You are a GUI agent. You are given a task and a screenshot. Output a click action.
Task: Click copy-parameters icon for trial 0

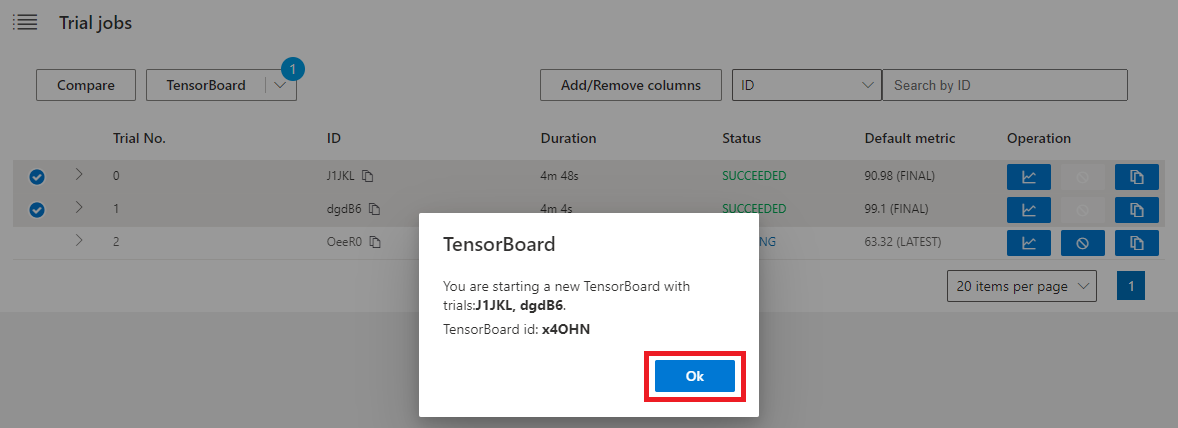click(x=1136, y=177)
